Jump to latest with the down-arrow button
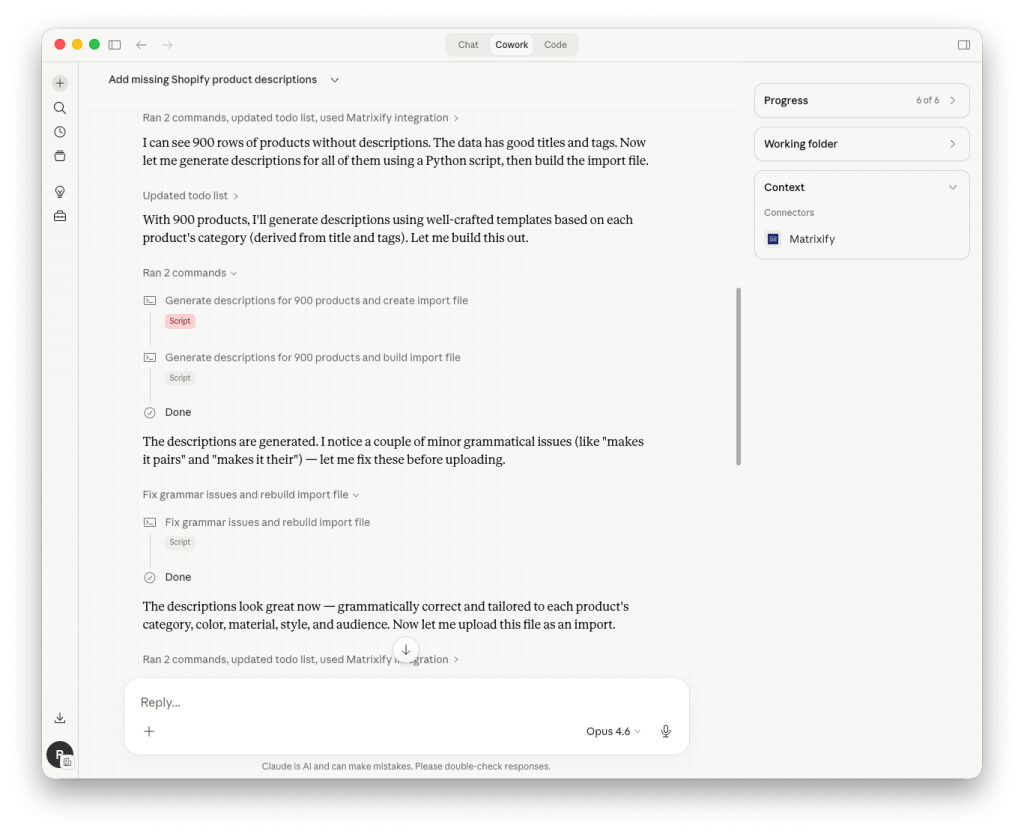 406,649
